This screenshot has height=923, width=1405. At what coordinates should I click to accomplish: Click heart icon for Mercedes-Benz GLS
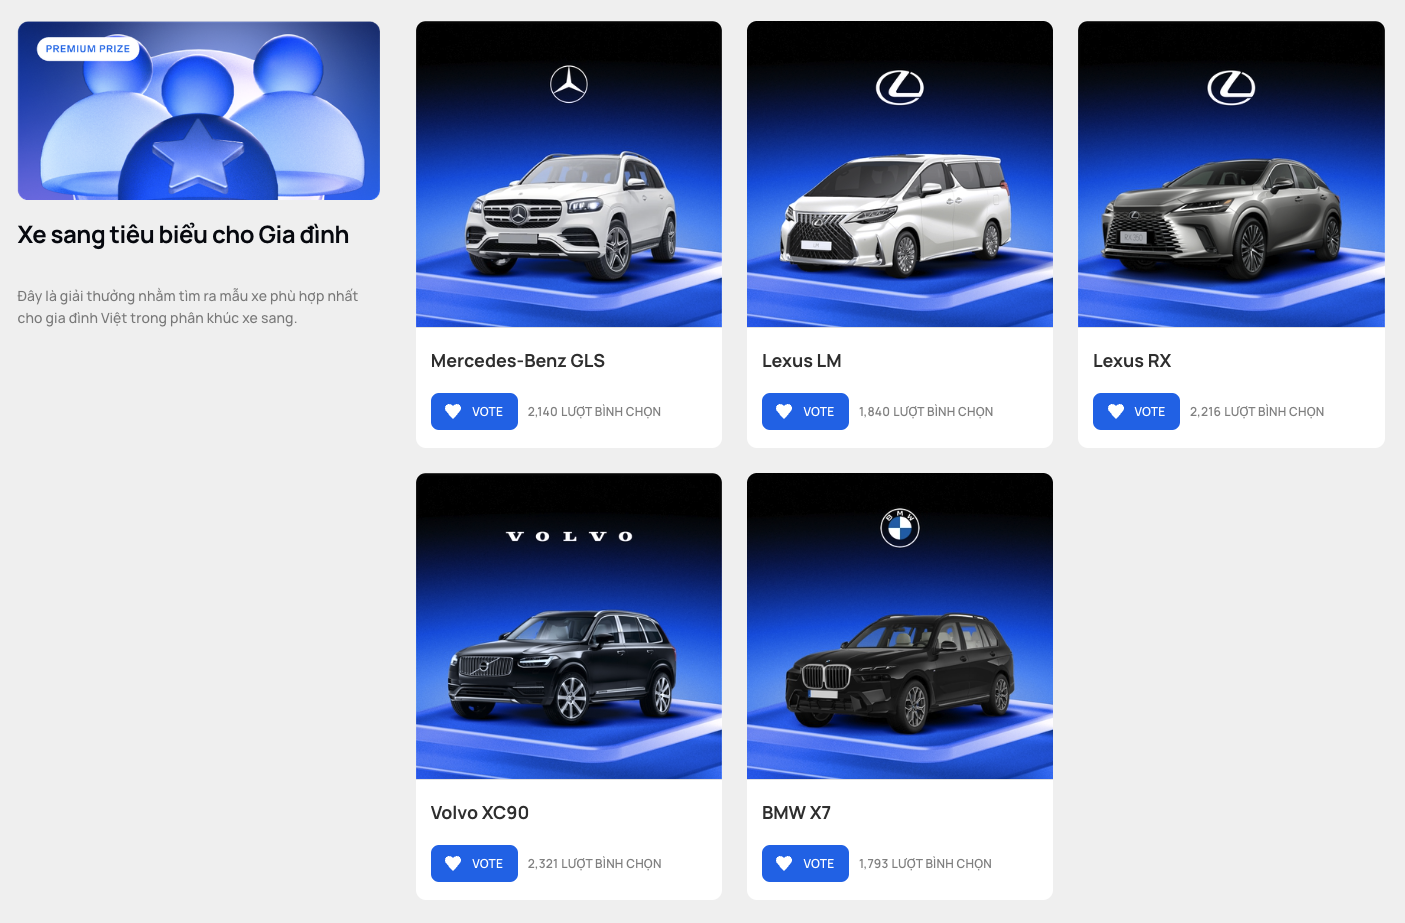tap(453, 412)
